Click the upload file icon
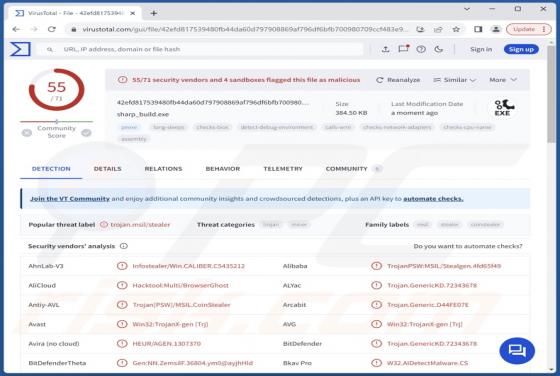560x376 pixels. coord(385,49)
